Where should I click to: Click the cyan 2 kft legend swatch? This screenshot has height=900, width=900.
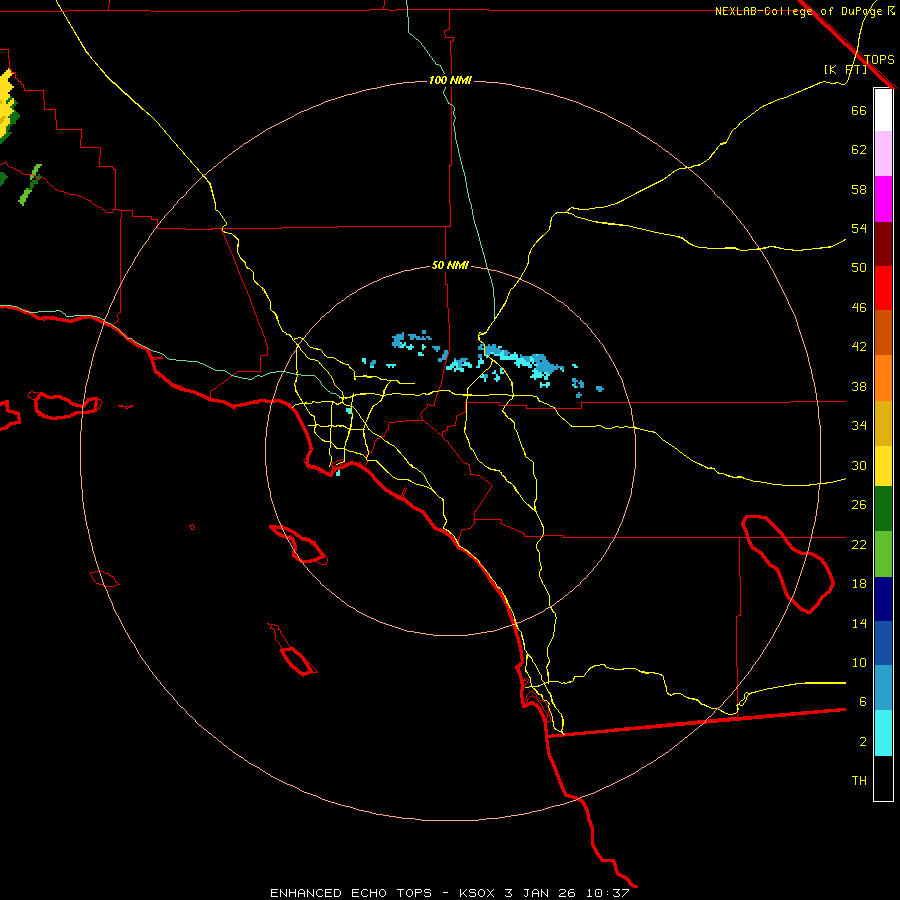(883, 733)
